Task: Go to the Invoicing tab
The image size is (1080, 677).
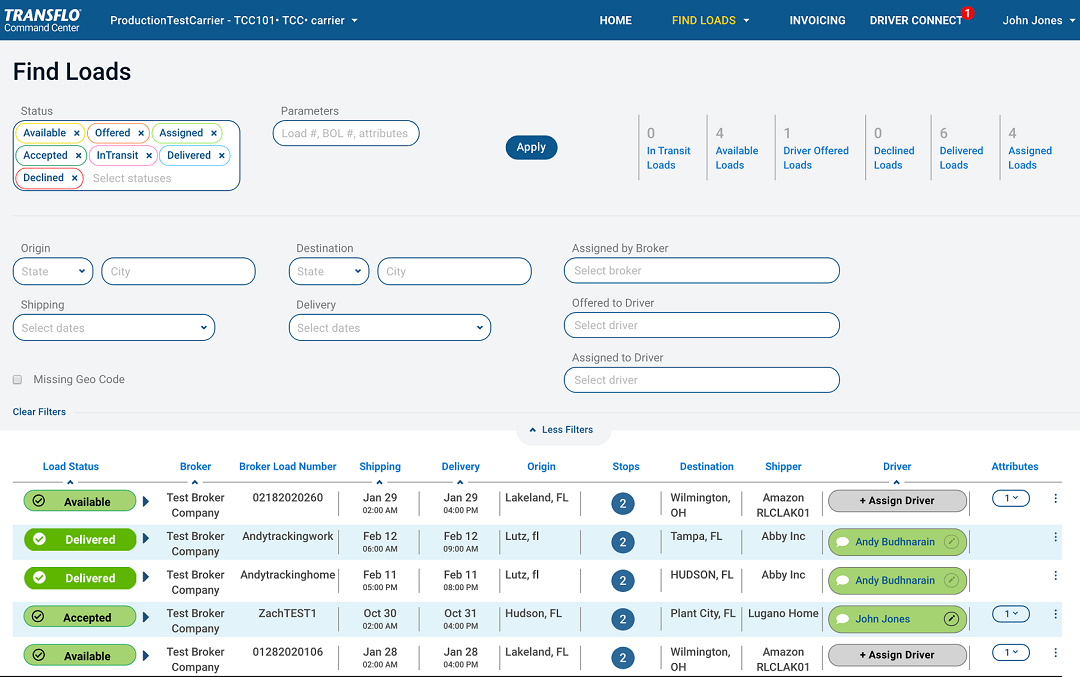Action: pyautogui.click(x=817, y=20)
